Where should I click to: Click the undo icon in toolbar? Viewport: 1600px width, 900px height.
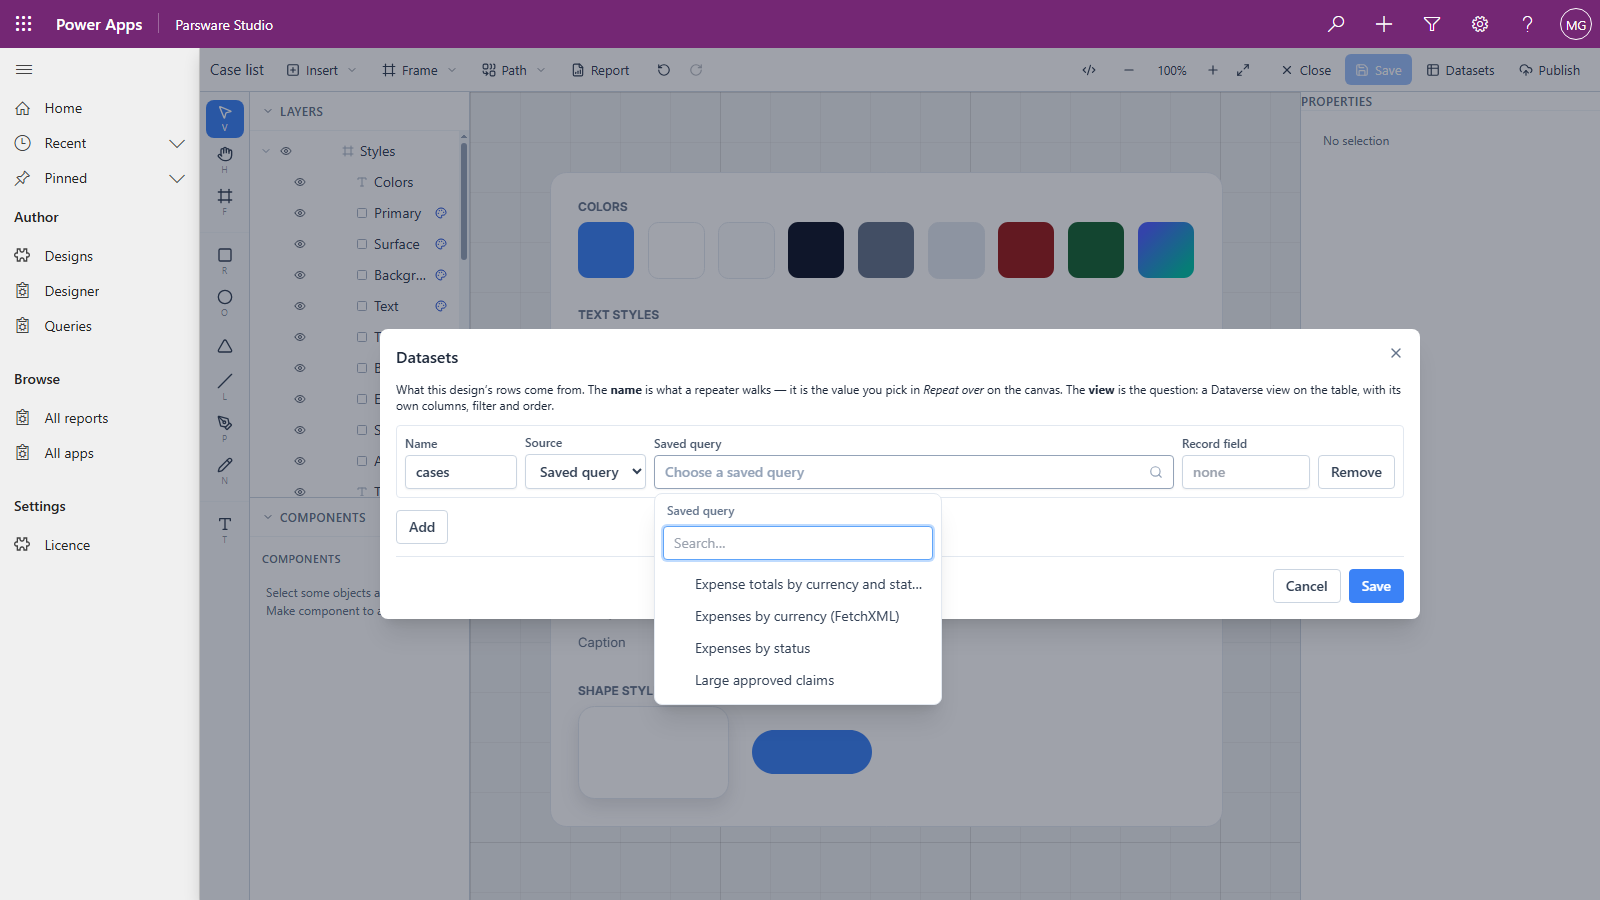(x=664, y=70)
